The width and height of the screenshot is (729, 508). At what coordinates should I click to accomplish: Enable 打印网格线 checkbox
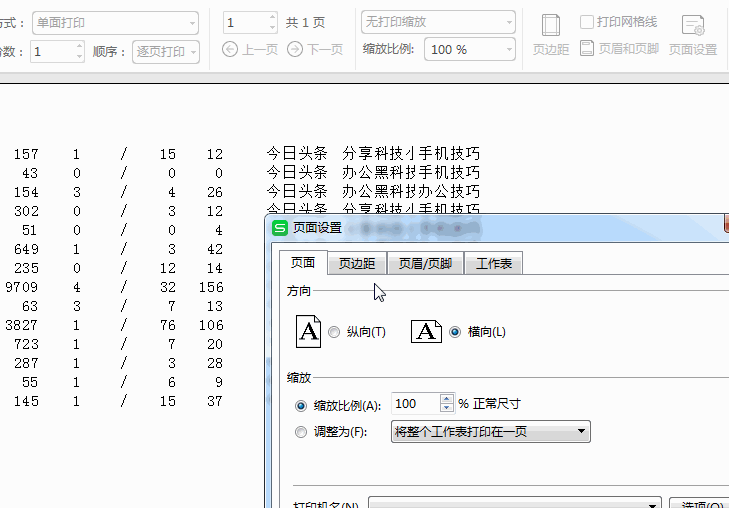coord(587,22)
